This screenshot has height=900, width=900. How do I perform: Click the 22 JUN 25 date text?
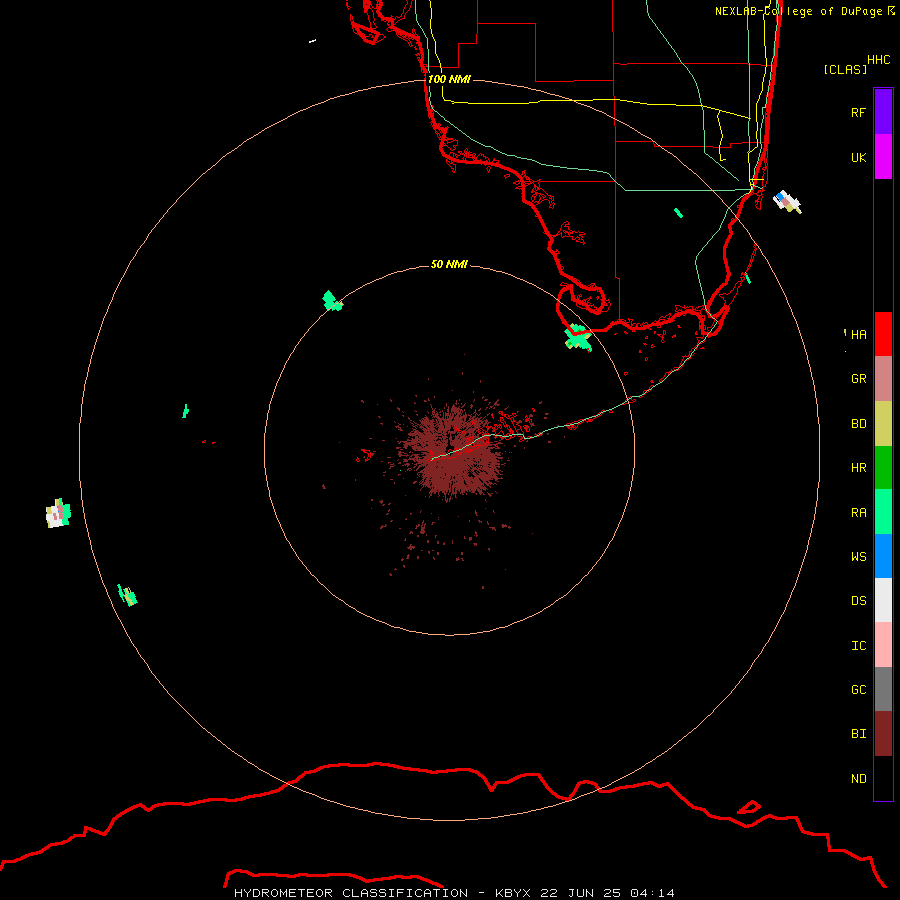(580, 893)
